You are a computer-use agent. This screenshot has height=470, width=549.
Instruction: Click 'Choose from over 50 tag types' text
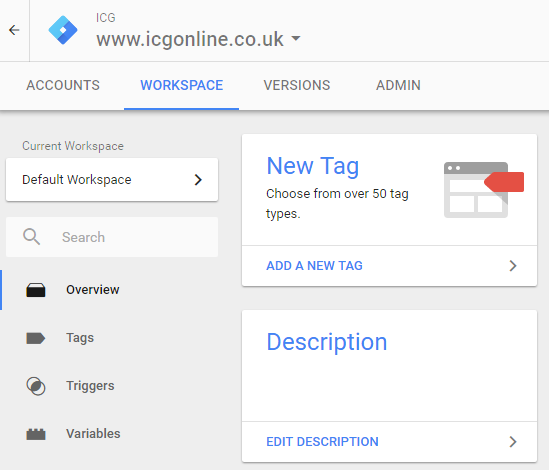click(x=337, y=203)
